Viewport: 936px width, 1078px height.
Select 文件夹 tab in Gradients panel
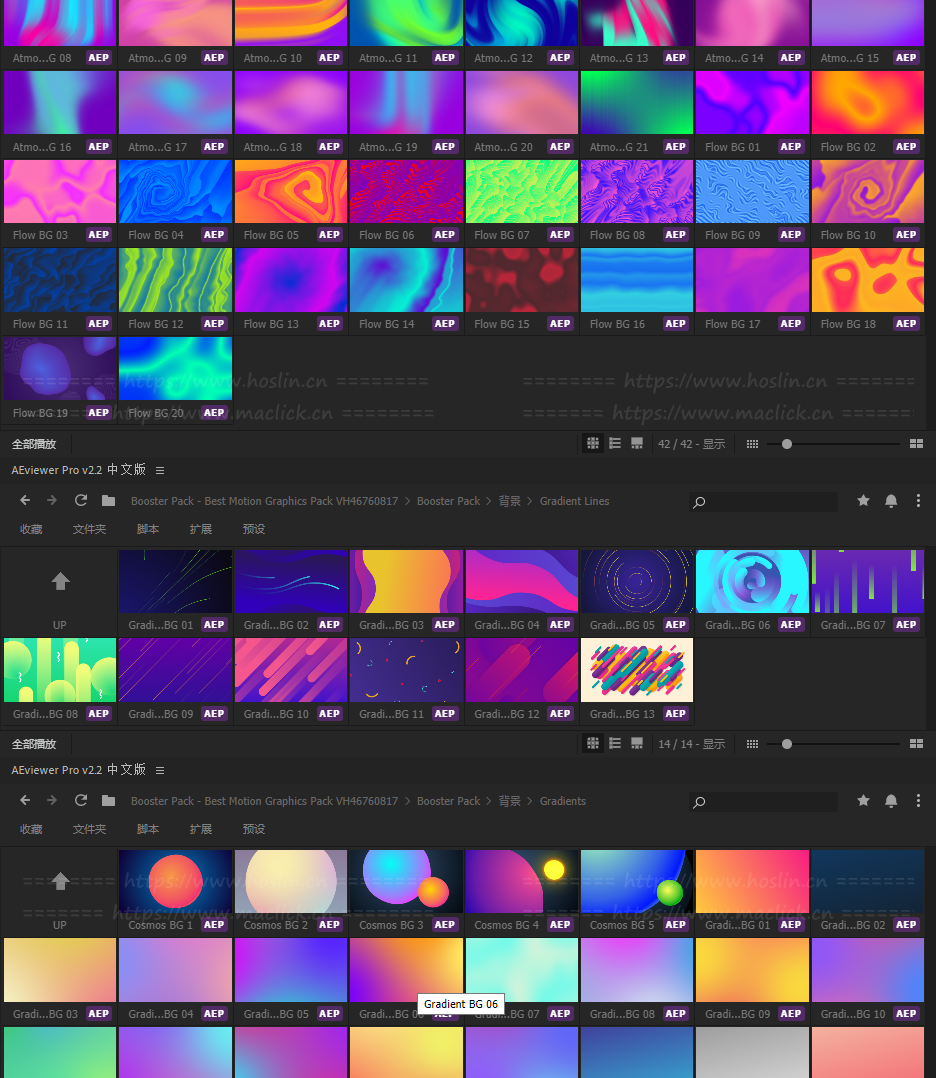point(89,828)
